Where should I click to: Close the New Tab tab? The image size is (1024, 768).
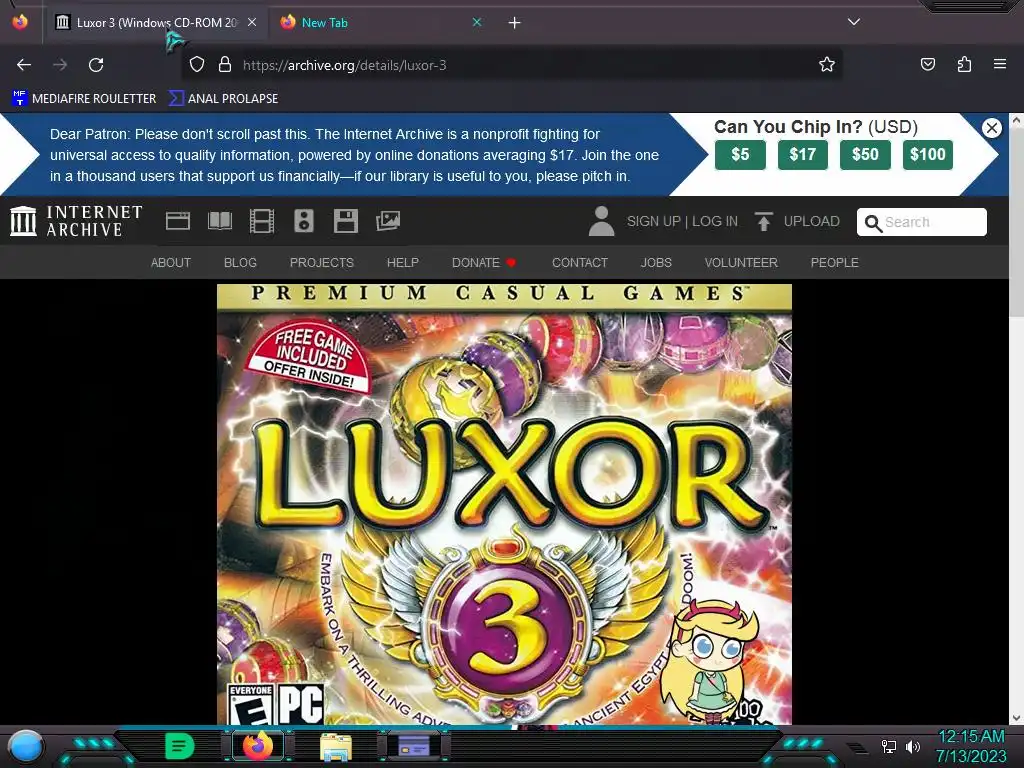coord(477,22)
